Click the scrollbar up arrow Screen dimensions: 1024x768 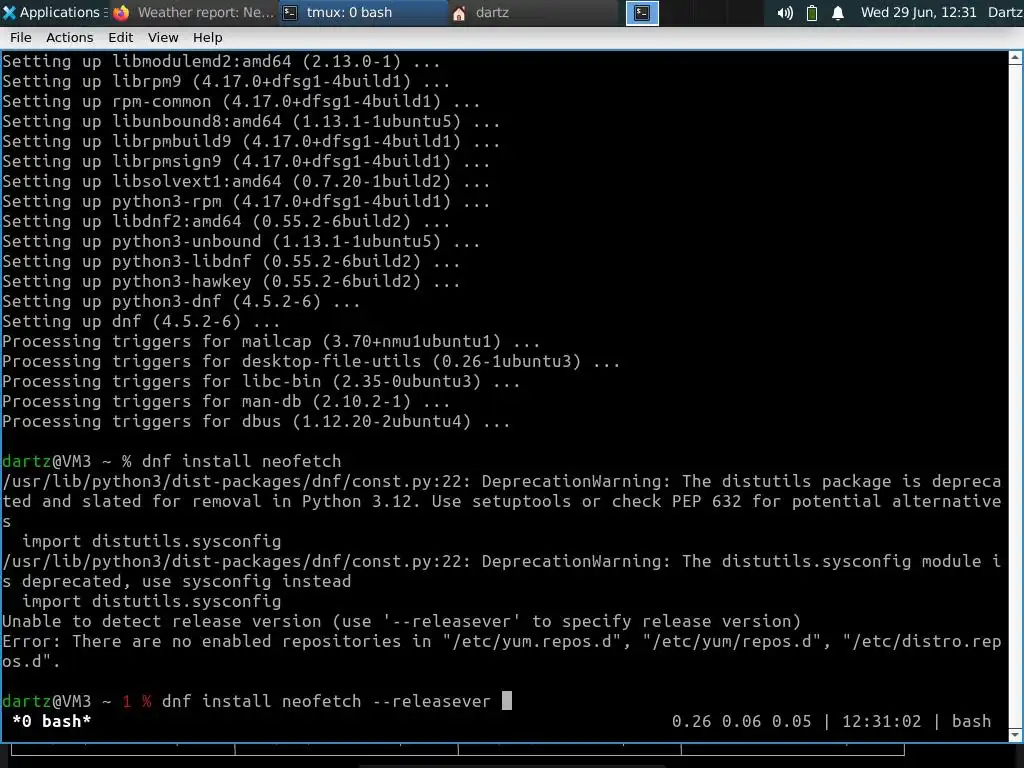1016,57
